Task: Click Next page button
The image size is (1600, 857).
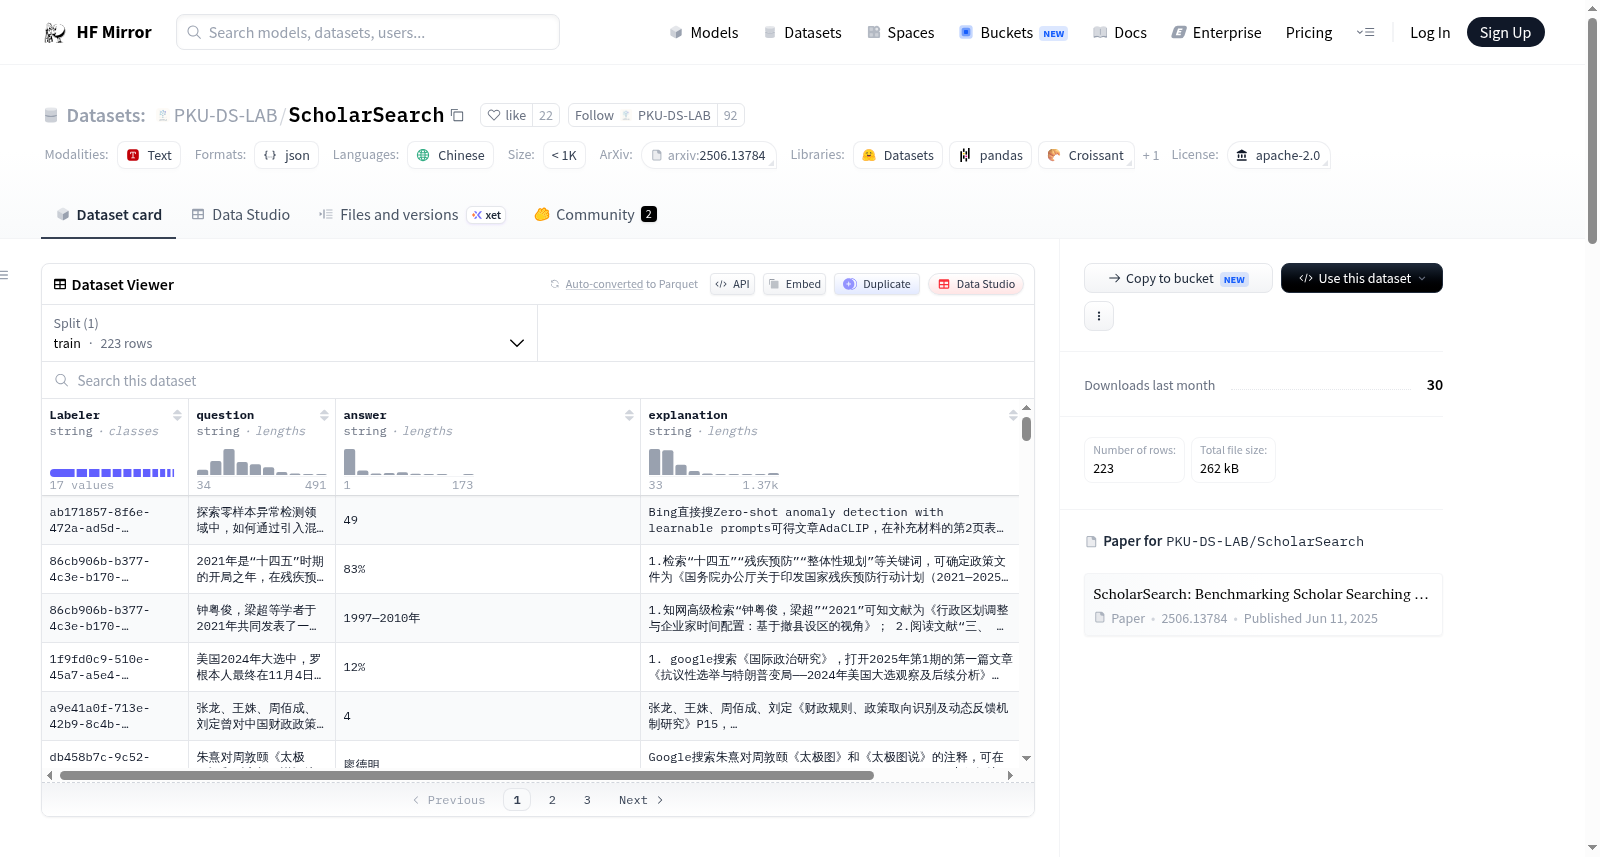Action: pos(641,800)
